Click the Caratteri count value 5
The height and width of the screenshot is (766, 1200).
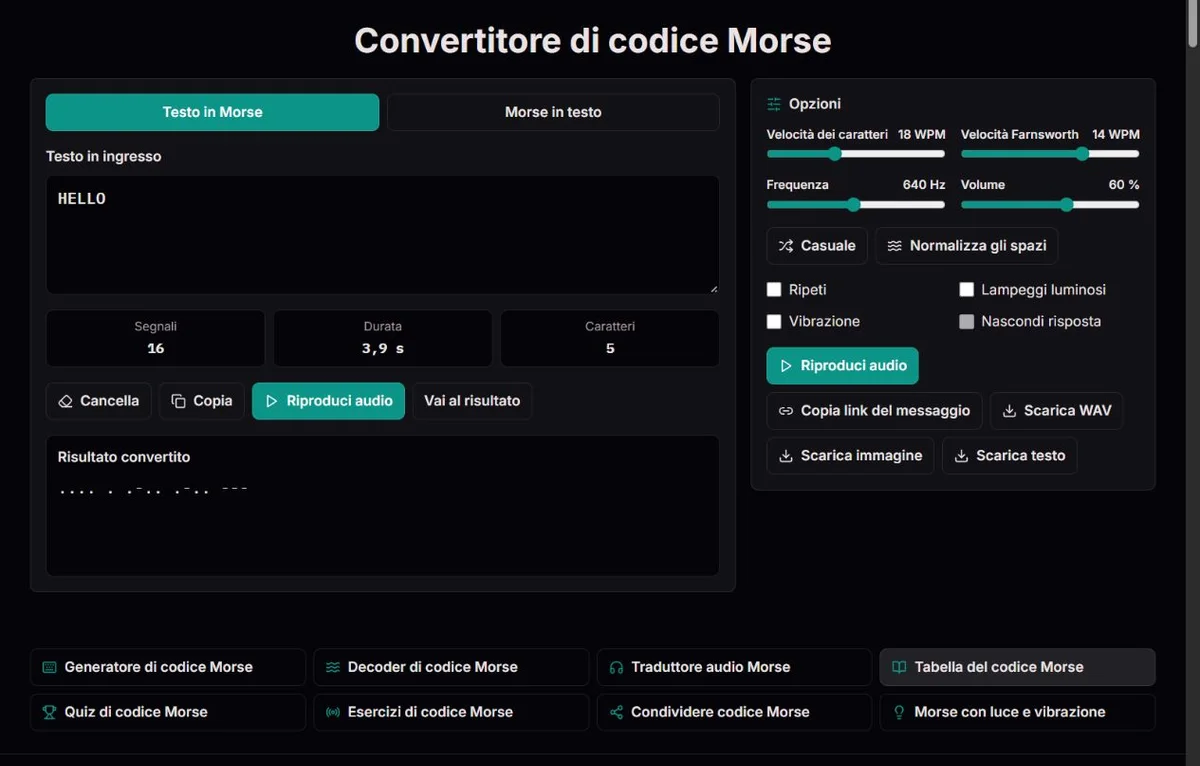click(x=610, y=349)
